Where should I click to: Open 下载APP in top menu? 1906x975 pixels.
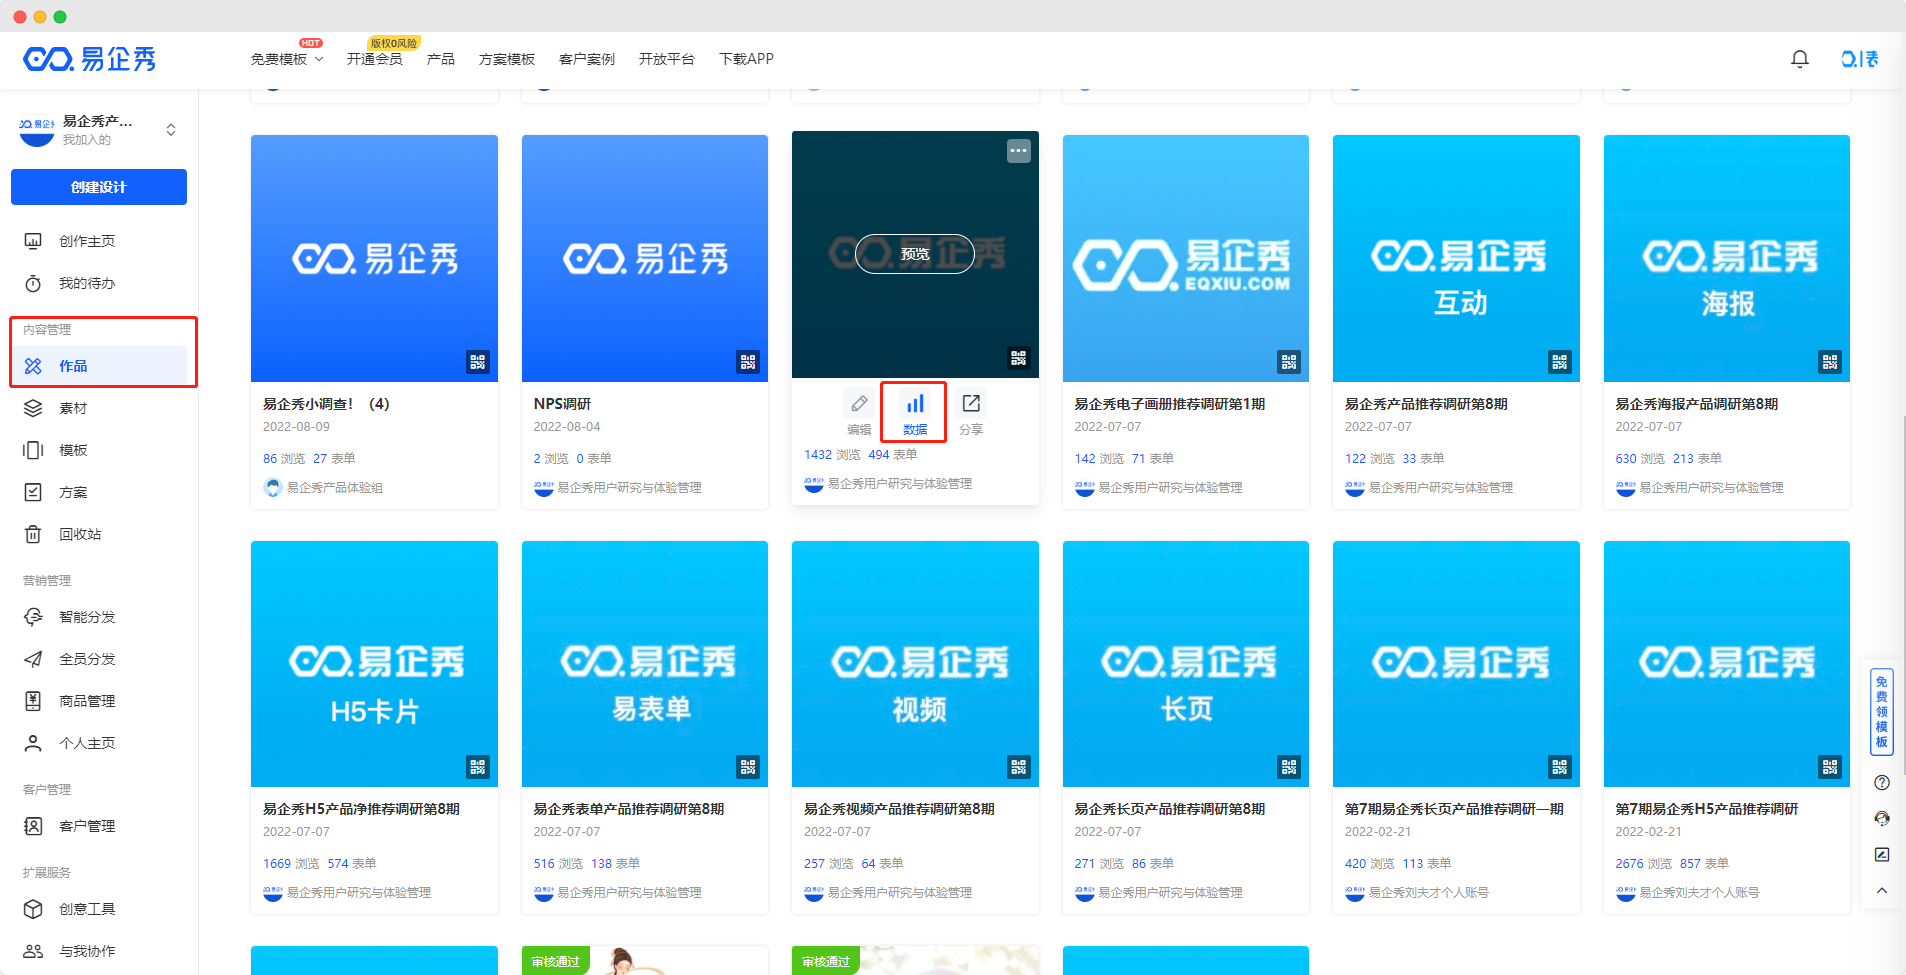coord(746,59)
